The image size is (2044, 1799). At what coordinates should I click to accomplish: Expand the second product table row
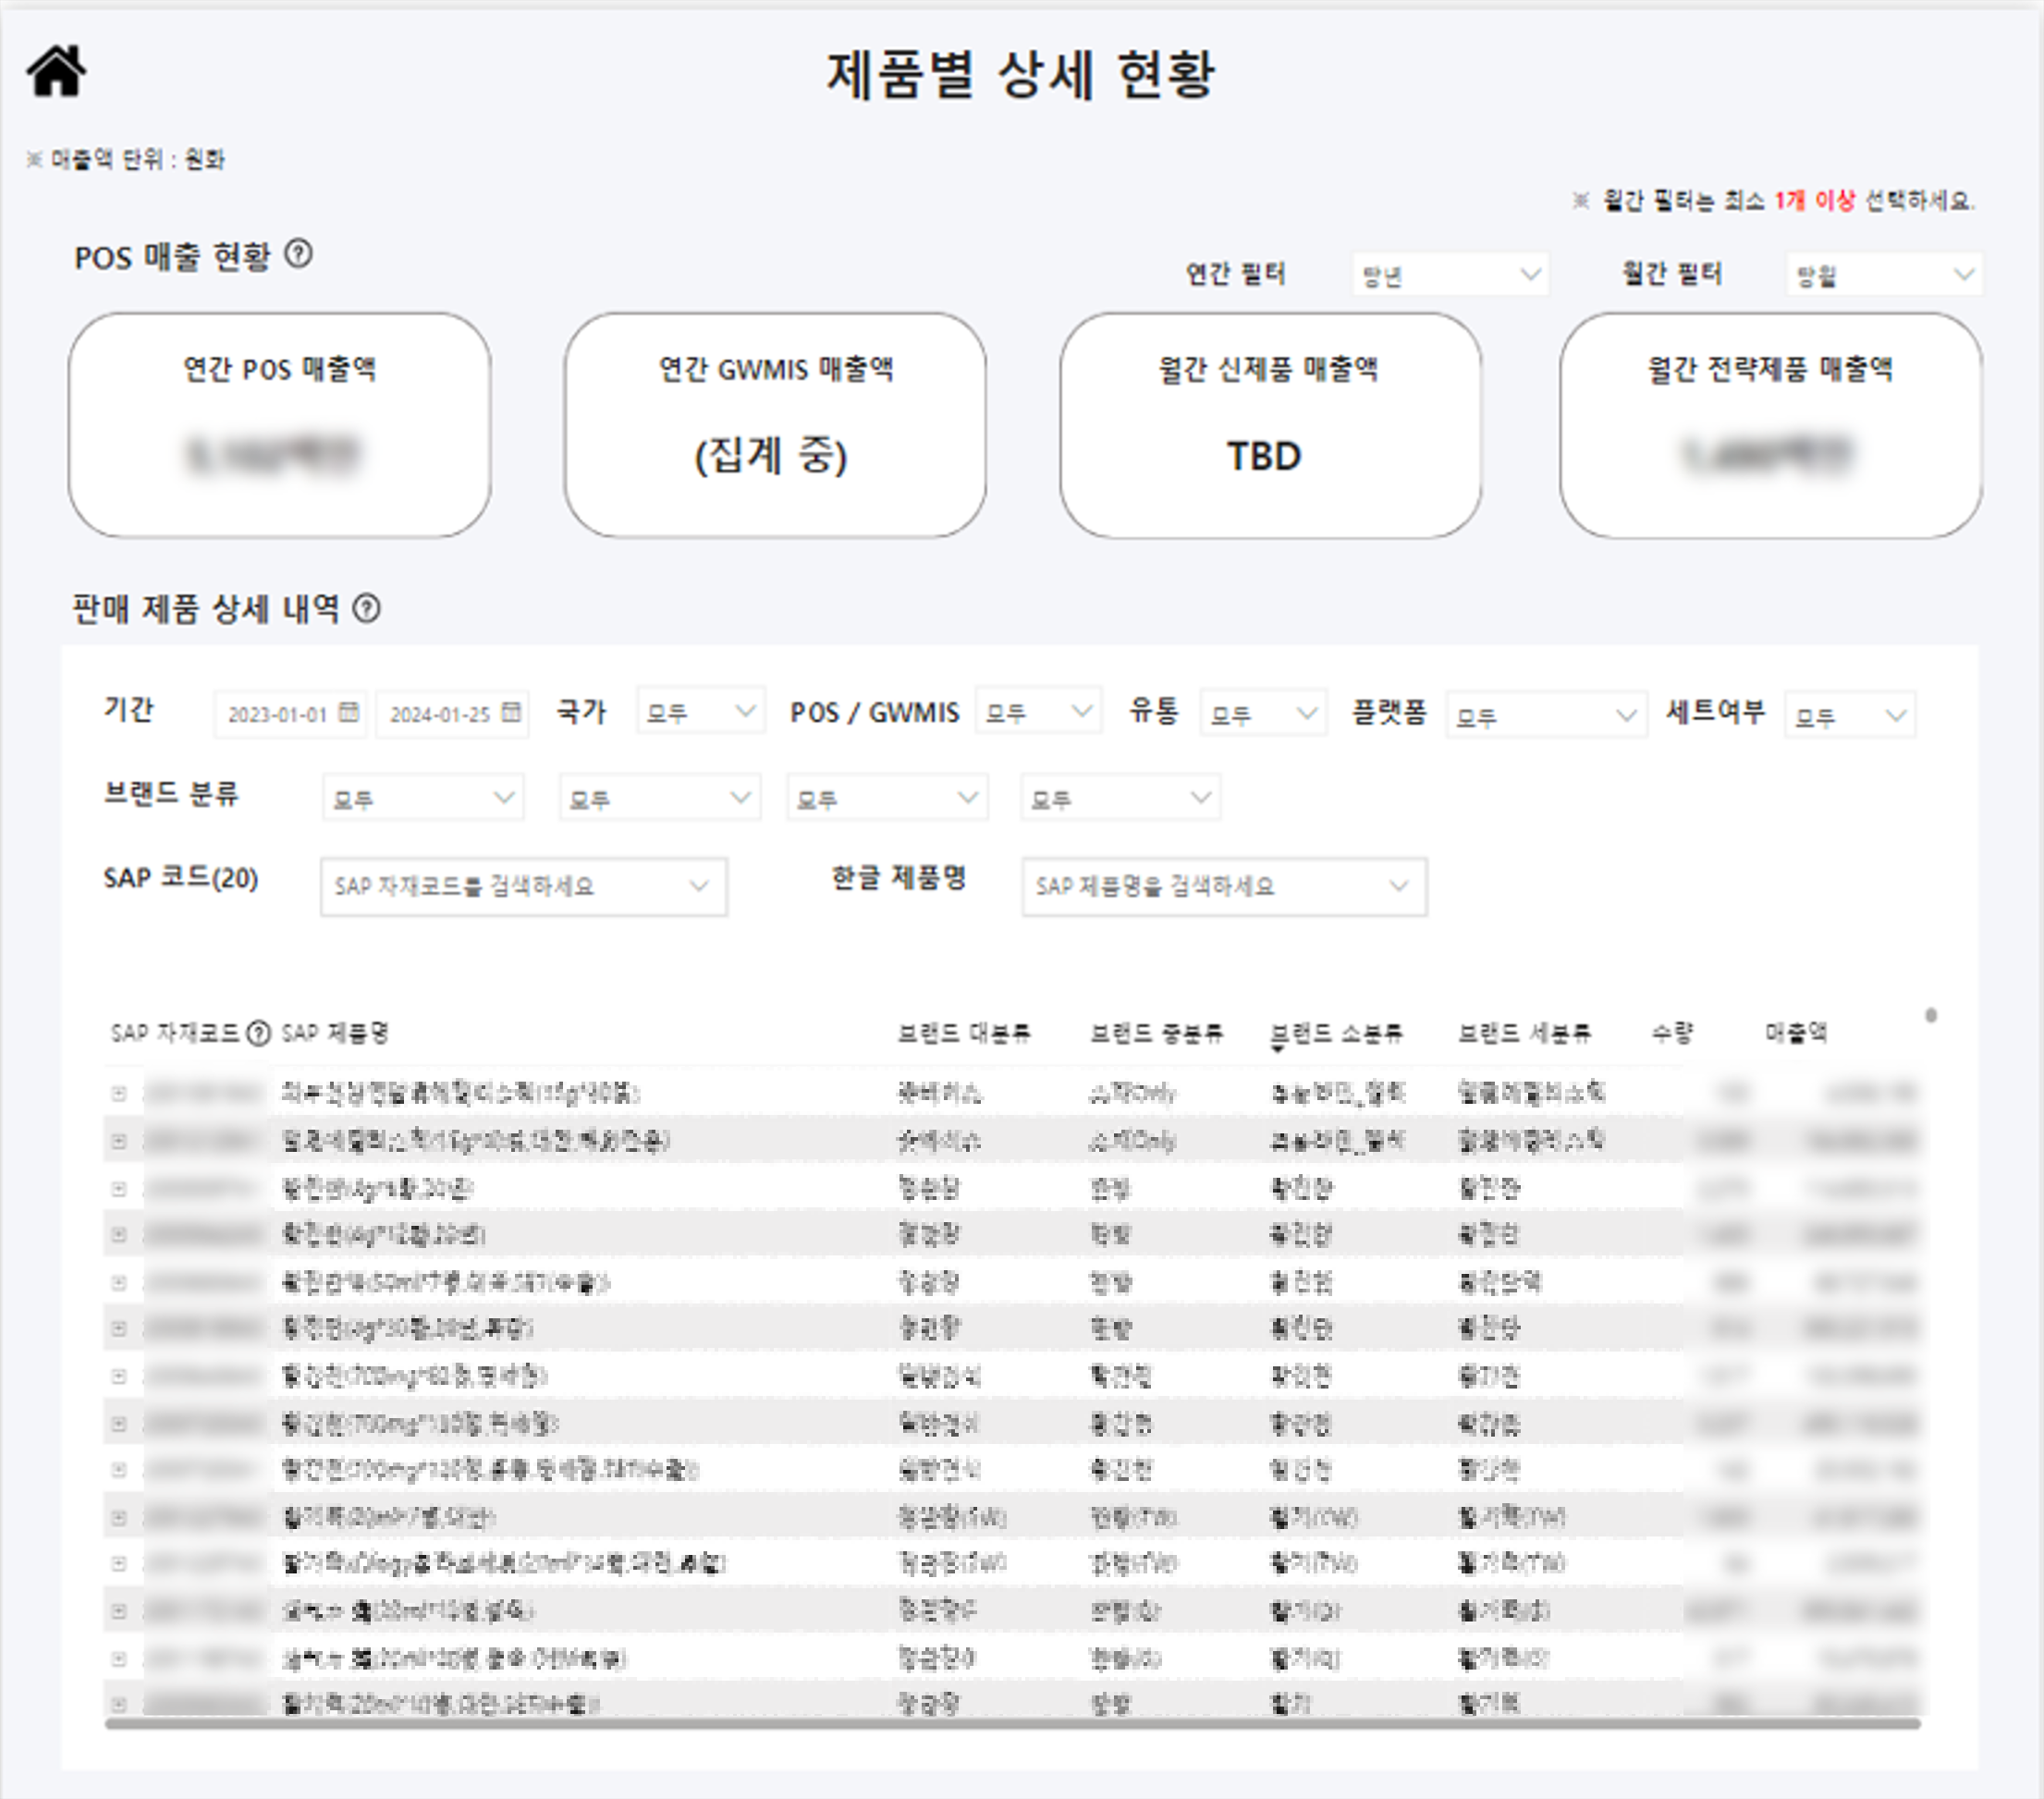pos(119,1140)
